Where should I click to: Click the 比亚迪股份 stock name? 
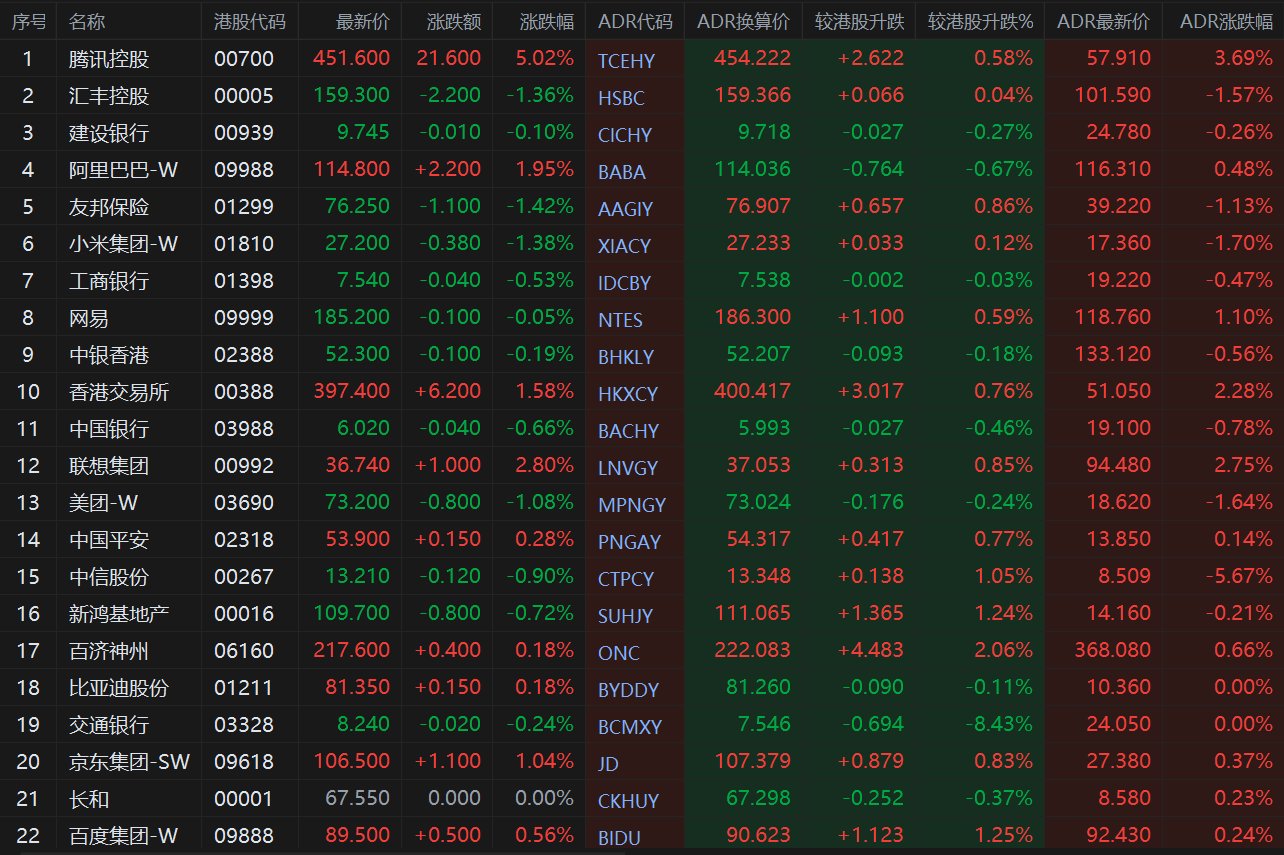coord(119,688)
